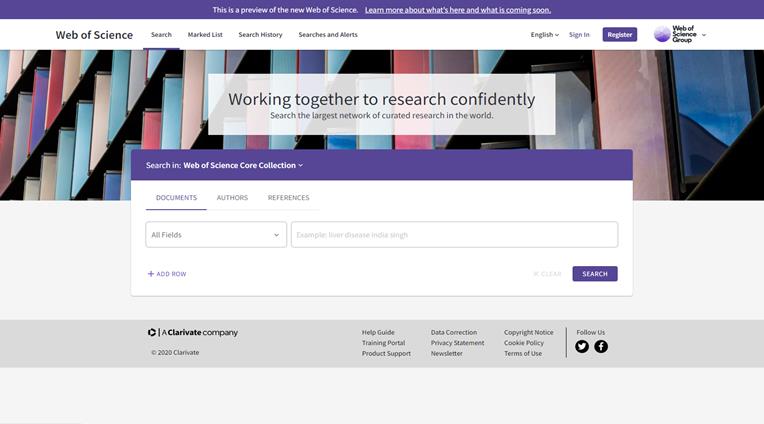Open the Terms of Use footer link
This screenshot has height=424, width=764.
(x=523, y=354)
